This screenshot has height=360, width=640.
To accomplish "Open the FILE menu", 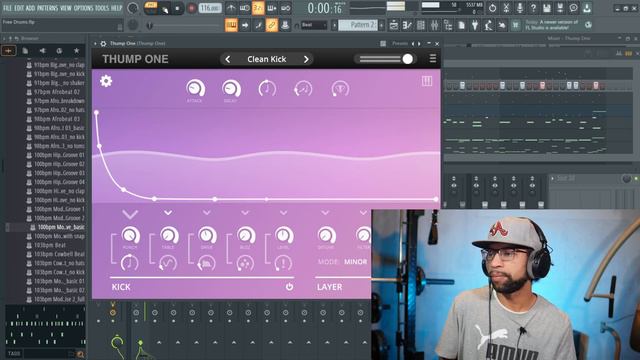I will point(7,8).
